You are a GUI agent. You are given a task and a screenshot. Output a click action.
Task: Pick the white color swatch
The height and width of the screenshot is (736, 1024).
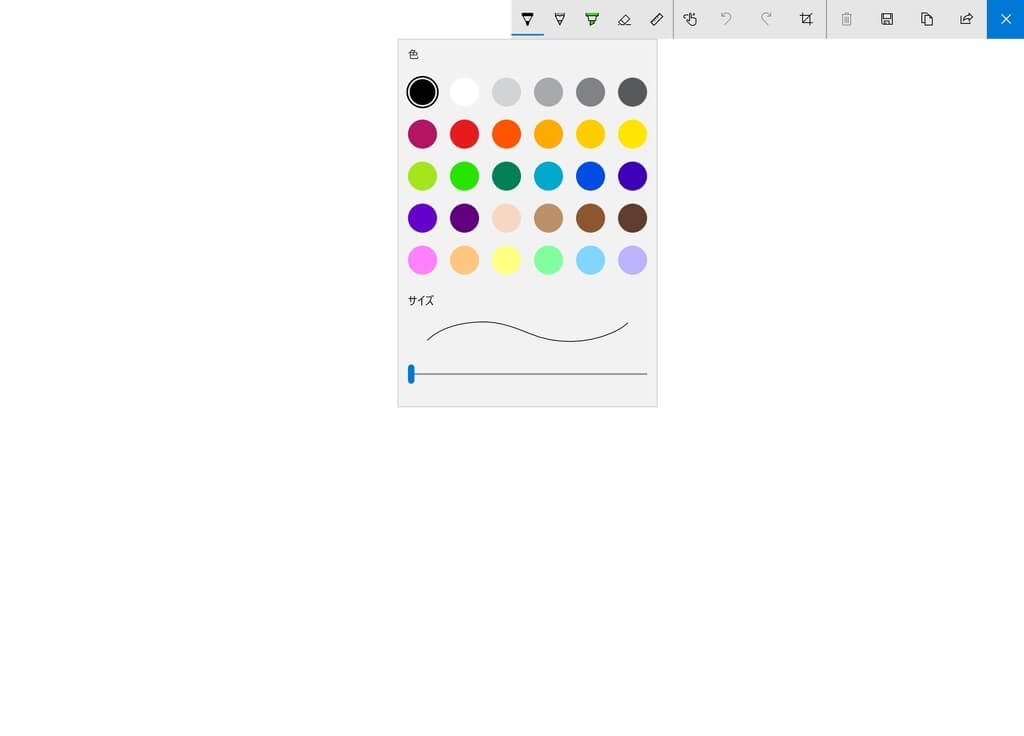click(x=464, y=92)
